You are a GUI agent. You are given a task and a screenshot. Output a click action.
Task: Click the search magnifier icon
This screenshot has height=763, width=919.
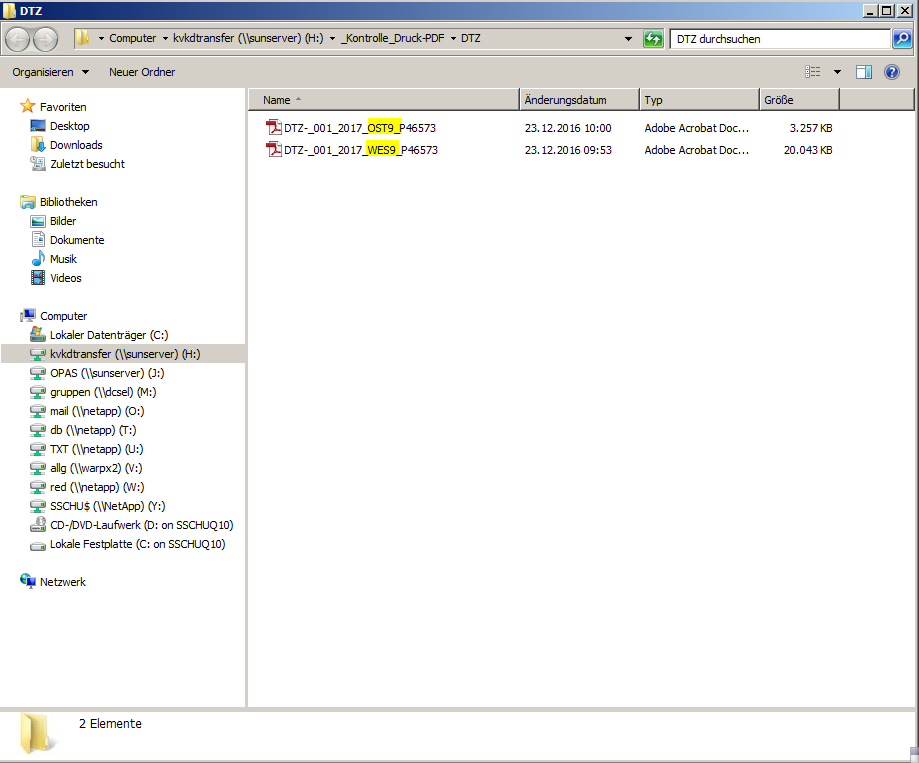pyautogui.click(x=901, y=39)
